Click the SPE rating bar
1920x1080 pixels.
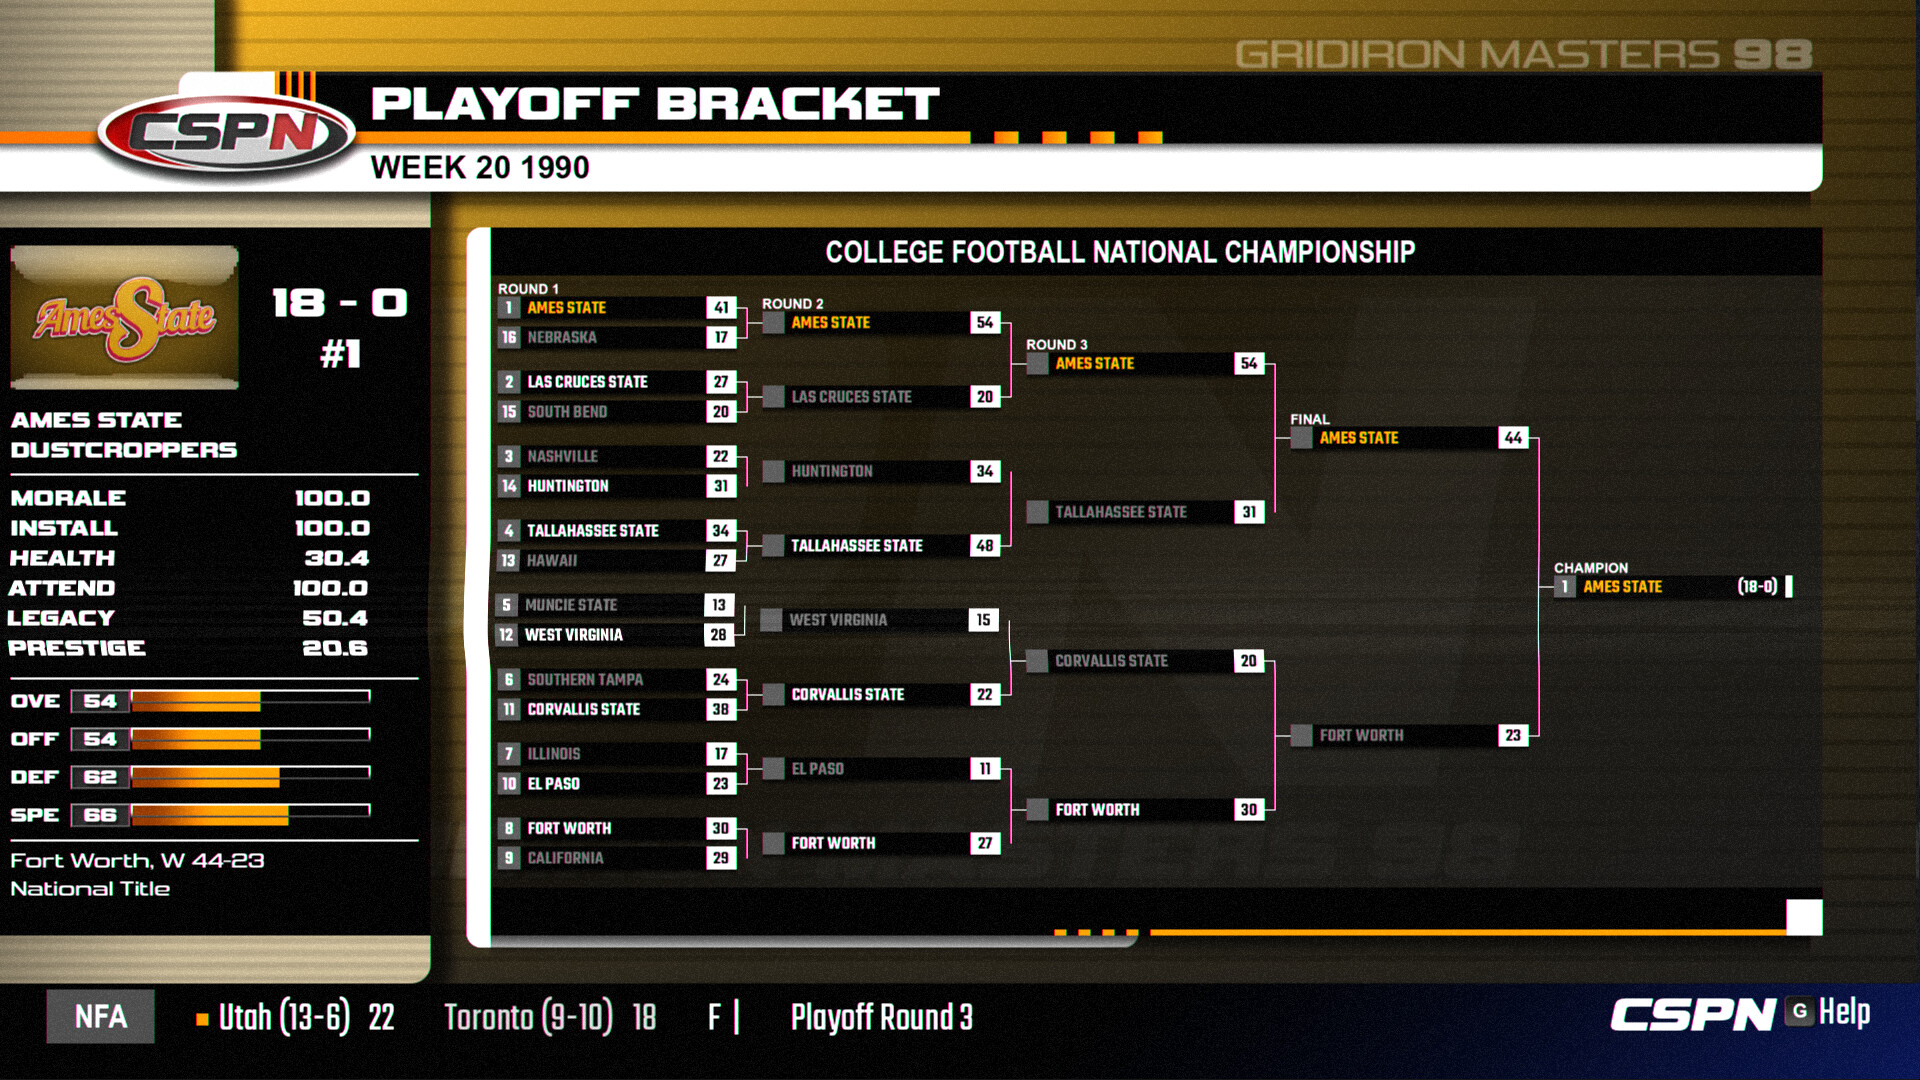click(250, 814)
